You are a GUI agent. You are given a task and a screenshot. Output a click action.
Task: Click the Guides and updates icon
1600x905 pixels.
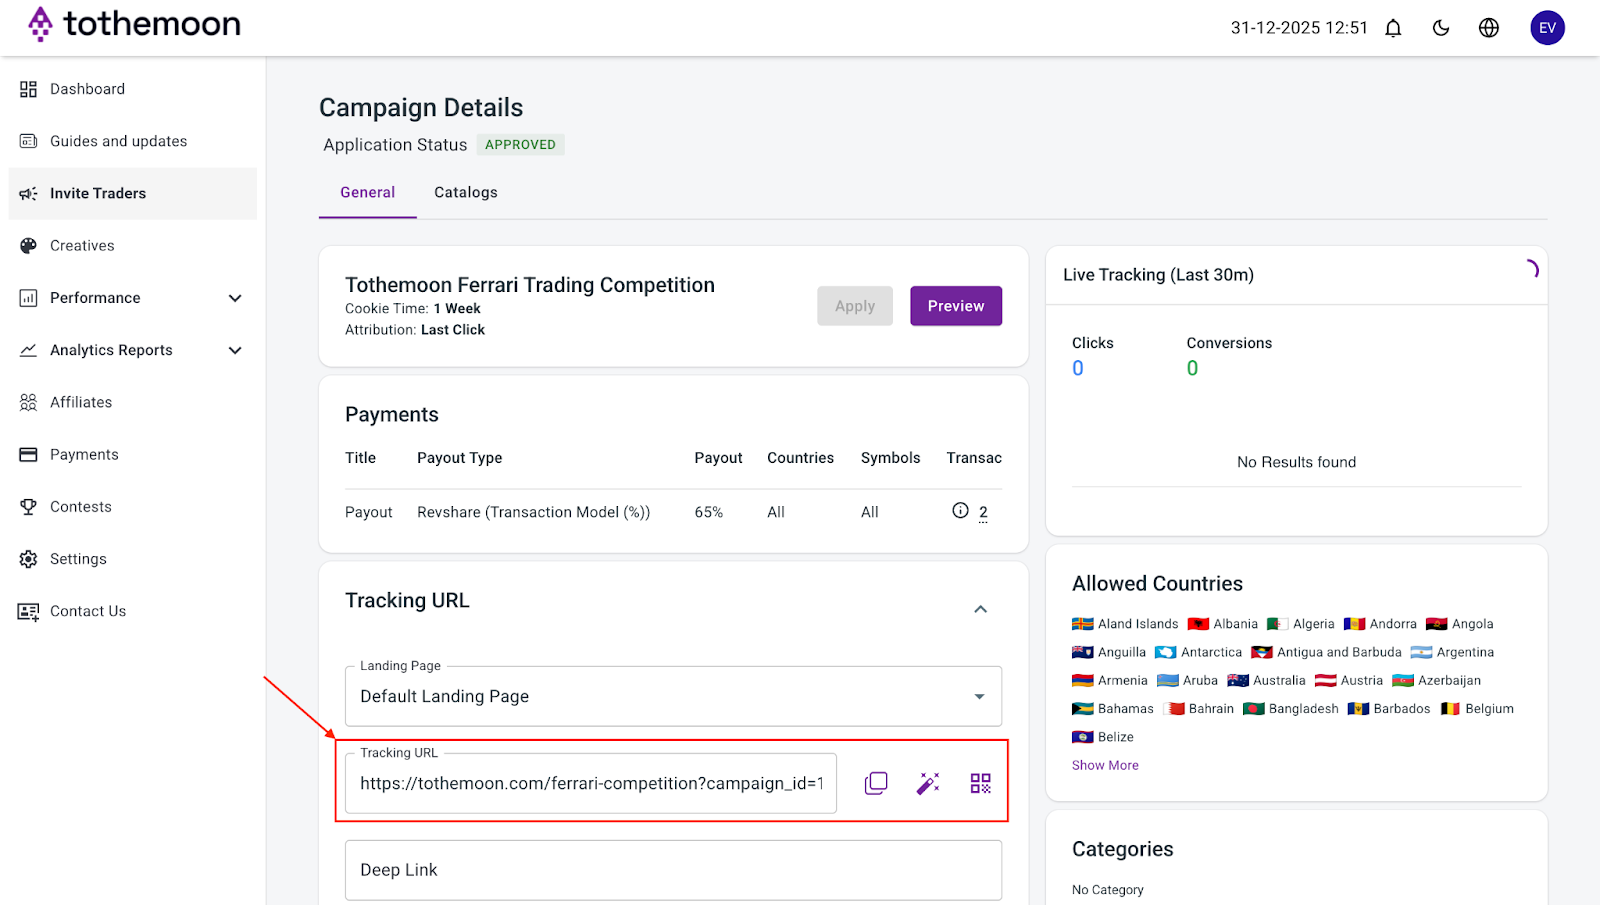[x=28, y=141]
